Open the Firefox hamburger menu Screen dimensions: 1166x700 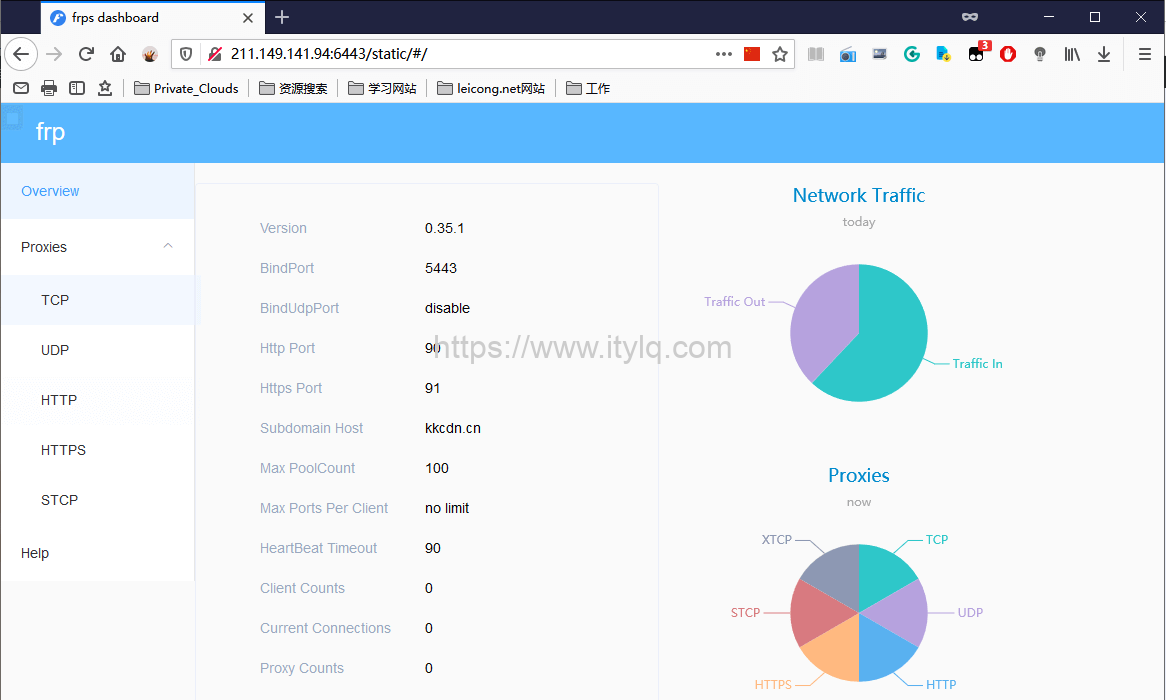pyautogui.click(x=1145, y=54)
